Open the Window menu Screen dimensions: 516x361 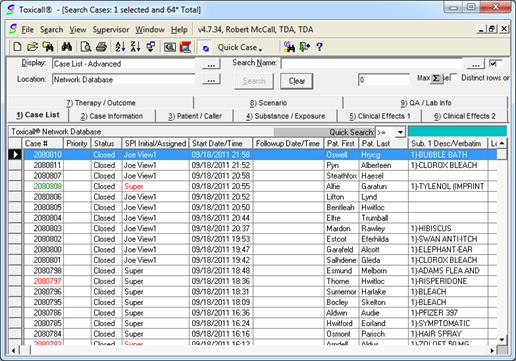[150, 30]
